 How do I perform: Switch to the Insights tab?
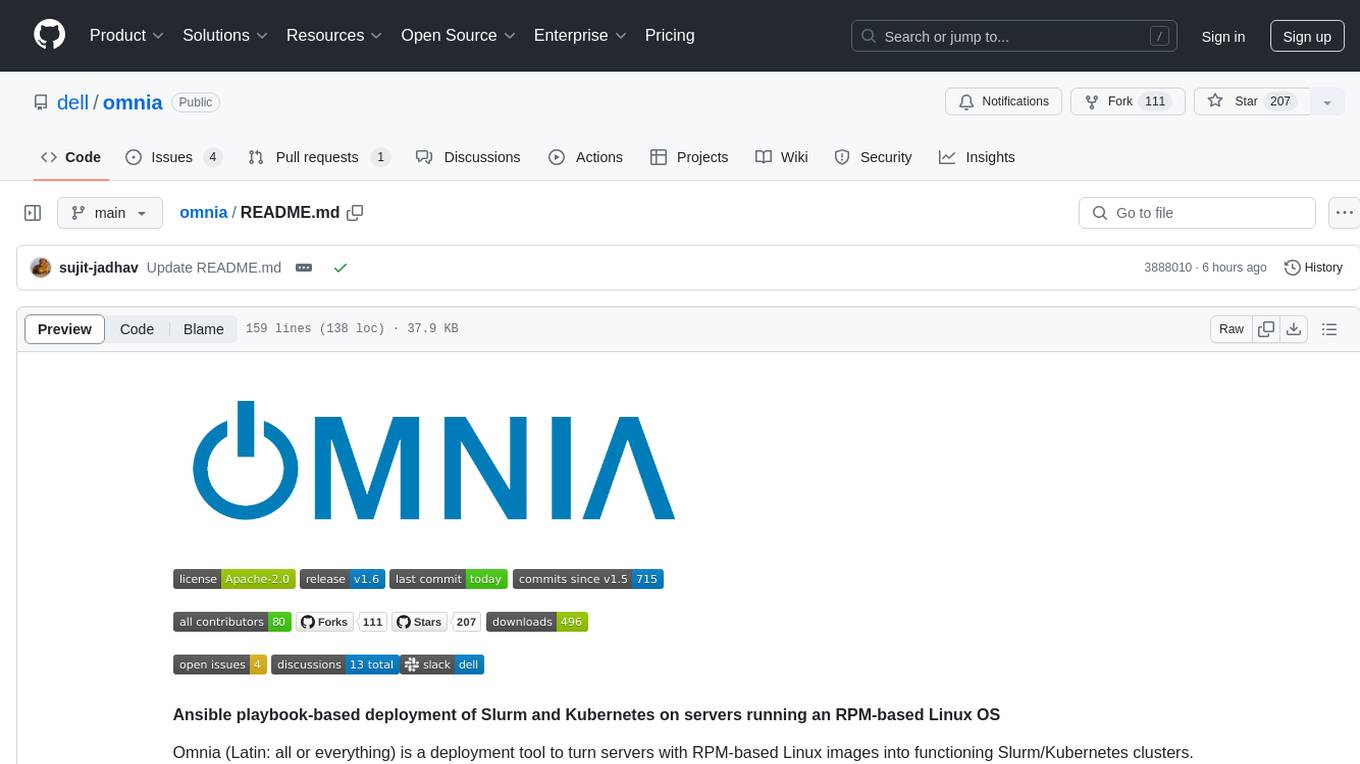(977, 157)
